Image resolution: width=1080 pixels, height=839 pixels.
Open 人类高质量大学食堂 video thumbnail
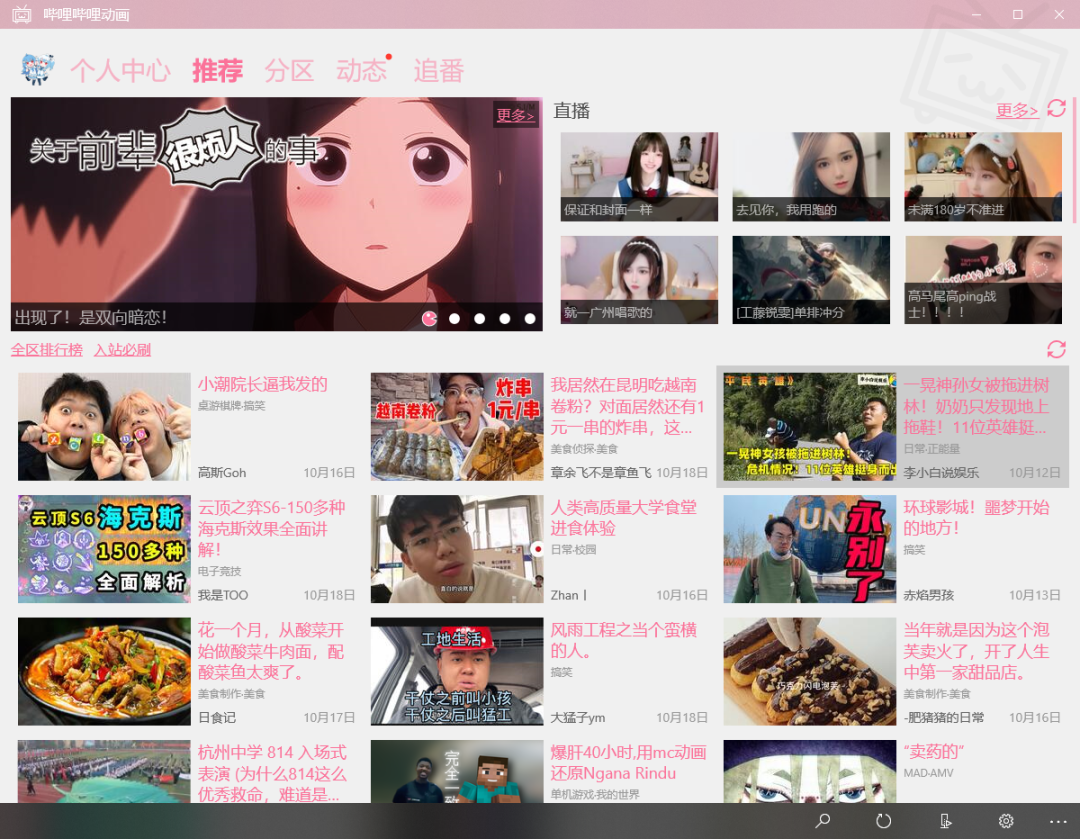coord(457,549)
